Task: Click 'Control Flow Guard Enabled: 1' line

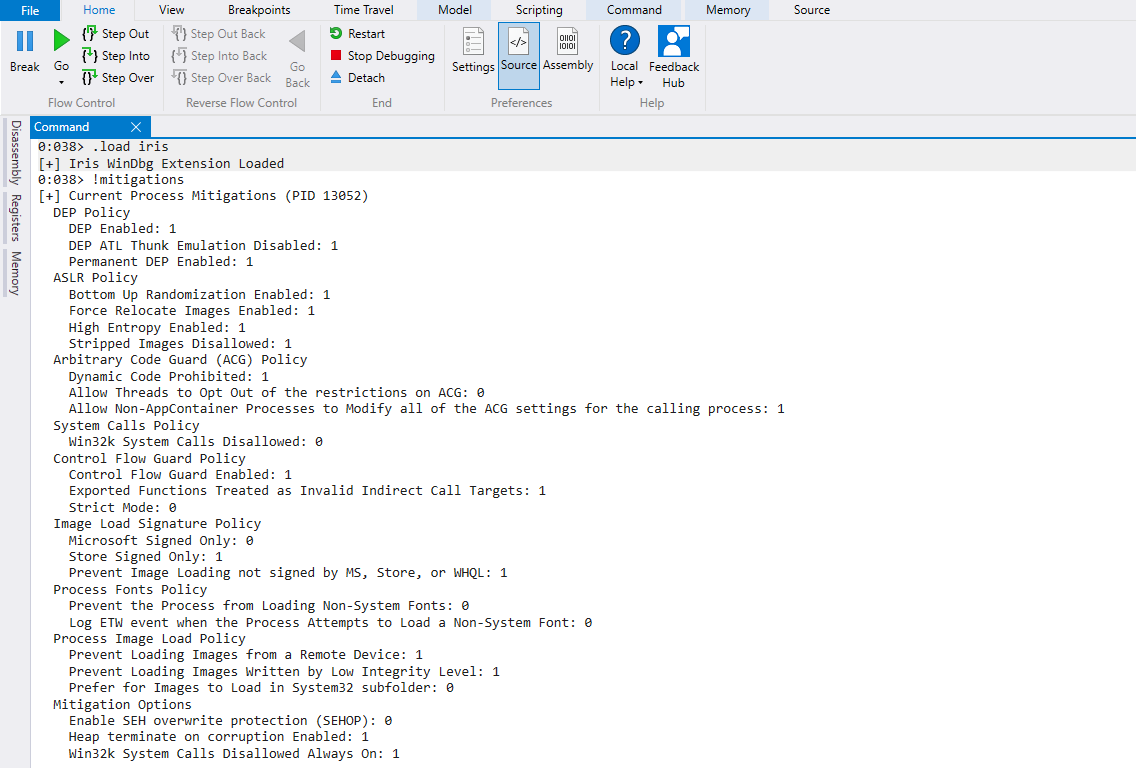Action: (x=180, y=475)
